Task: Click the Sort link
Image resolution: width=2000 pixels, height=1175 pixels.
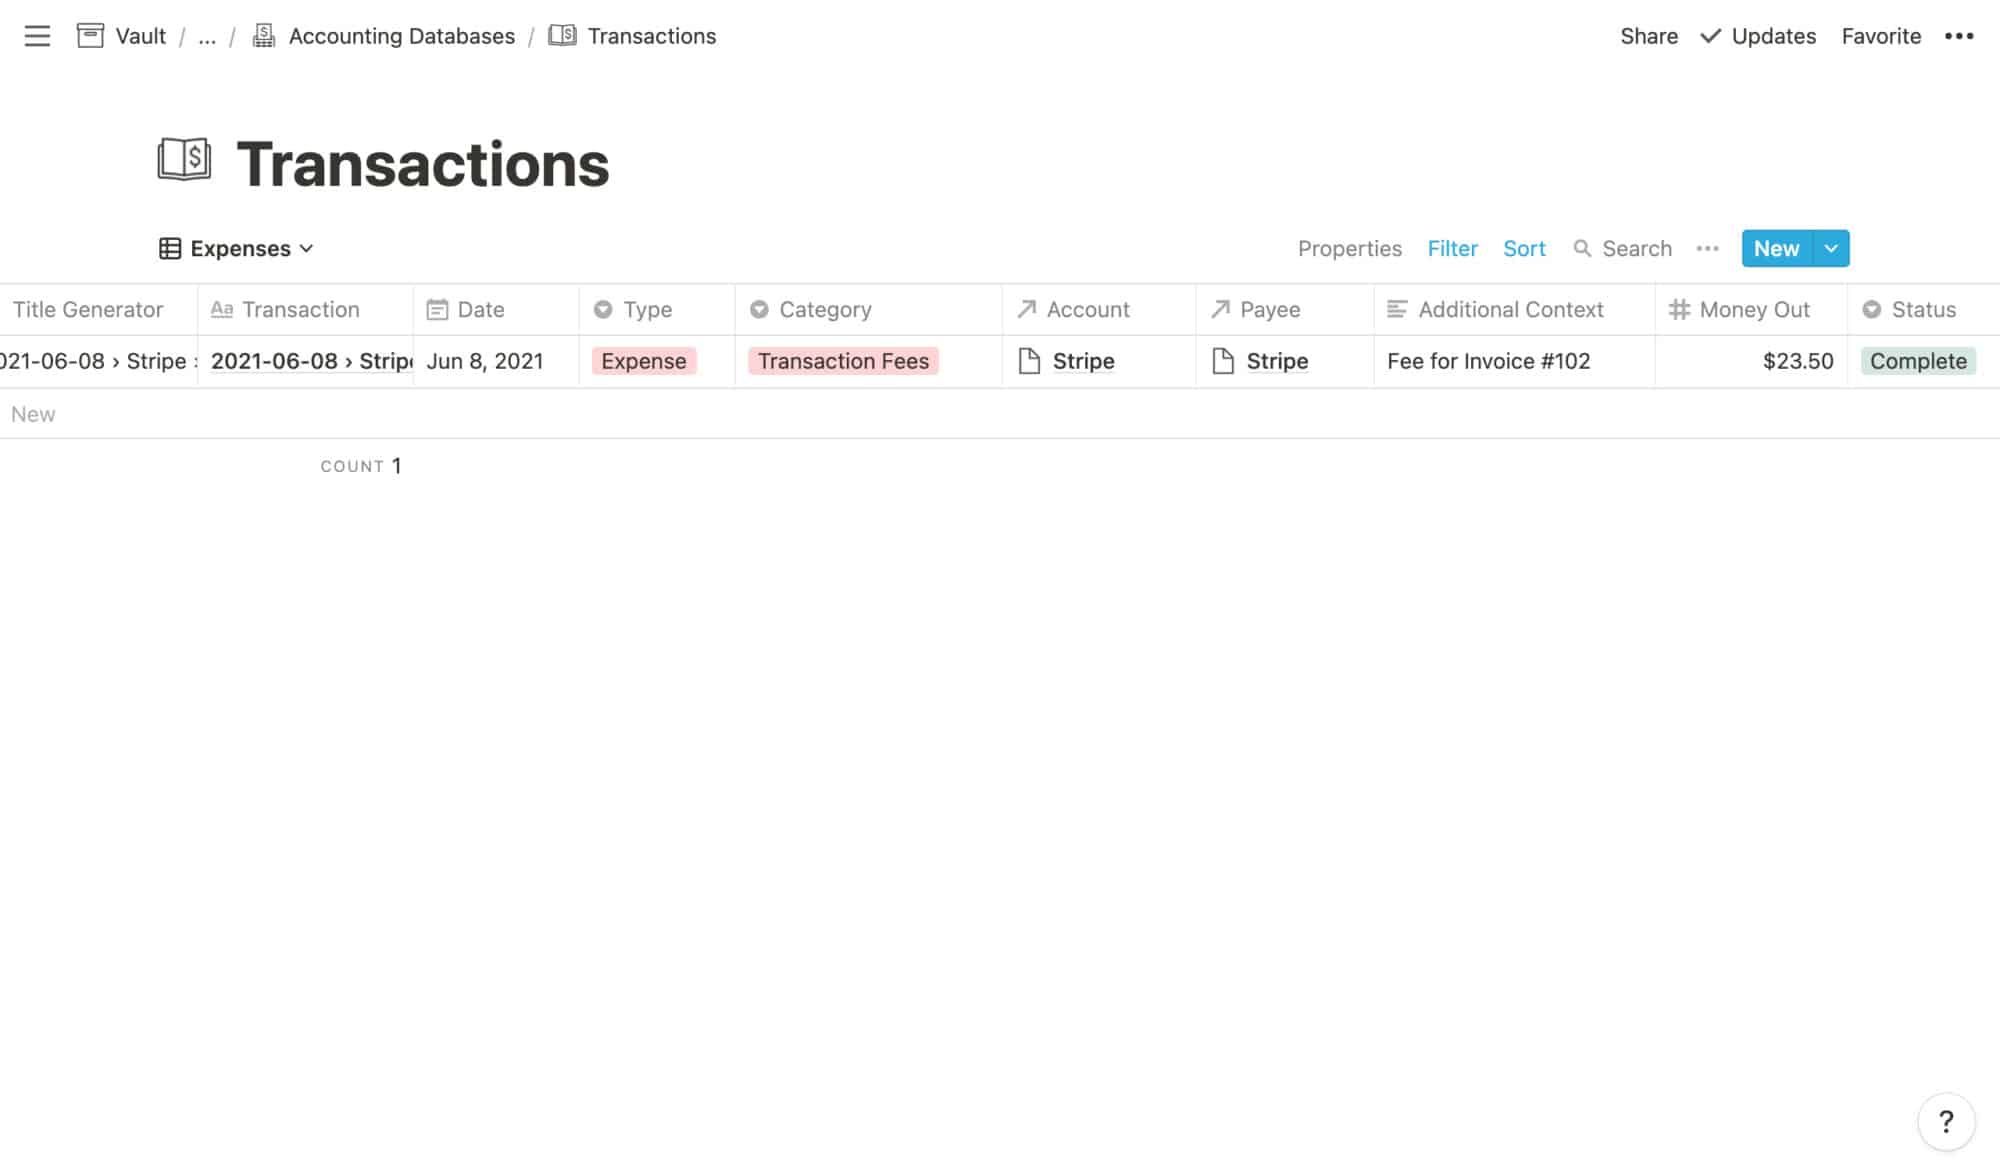Action: [1524, 248]
